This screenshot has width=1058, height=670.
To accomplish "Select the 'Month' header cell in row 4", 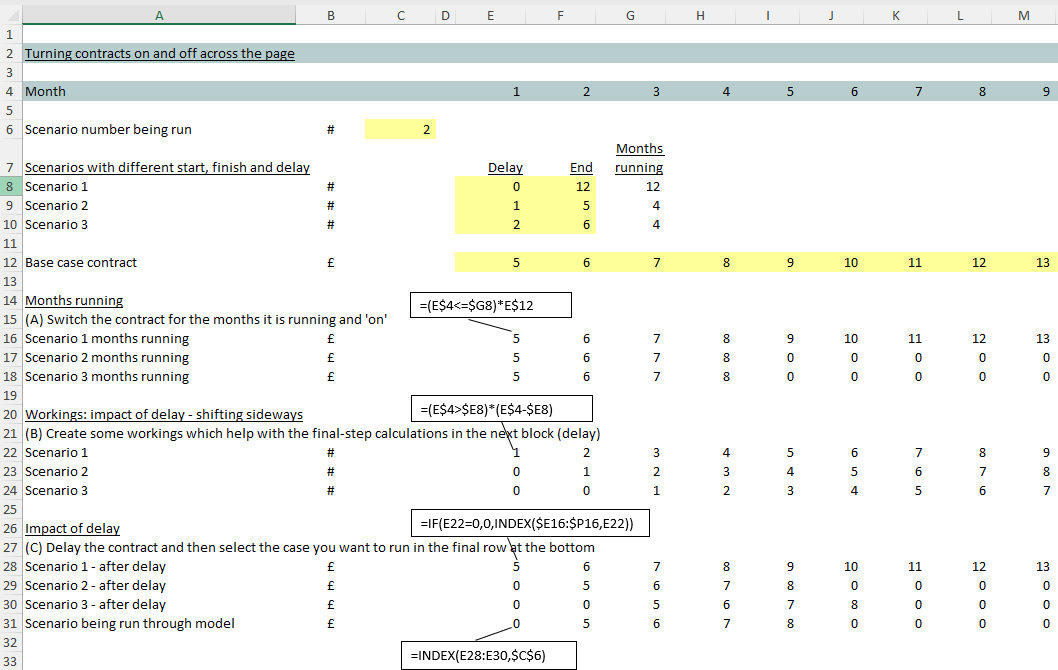I will pyautogui.click(x=45, y=91).
